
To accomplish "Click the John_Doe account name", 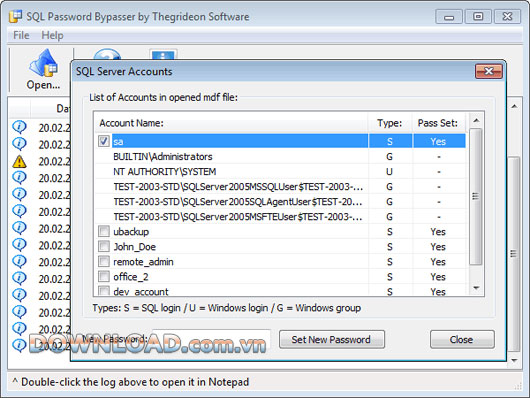I will (x=135, y=247).
